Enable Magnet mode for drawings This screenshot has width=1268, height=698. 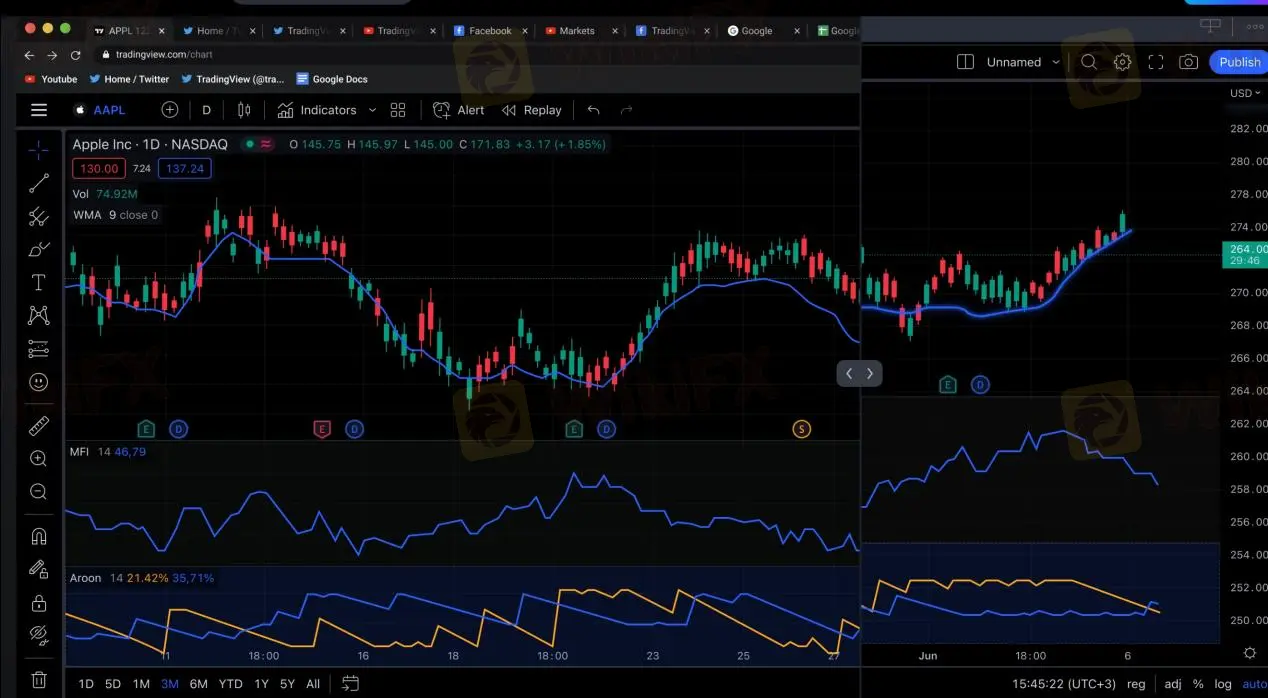point(38,536)
